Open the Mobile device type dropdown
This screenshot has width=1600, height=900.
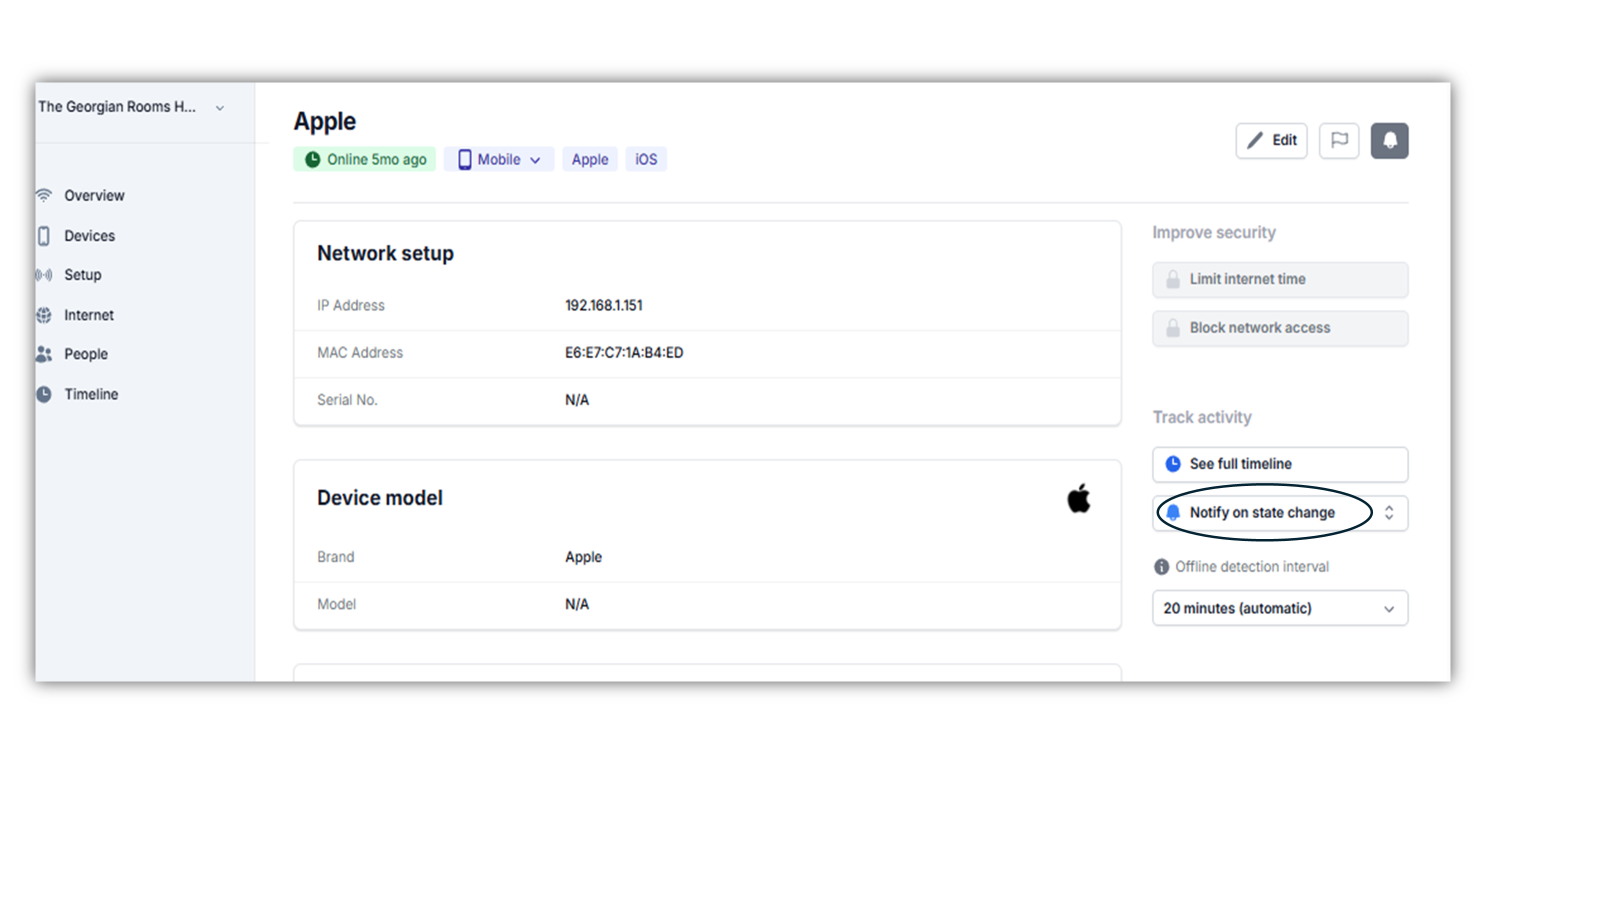pyautogui.click(x=499, y=160)
